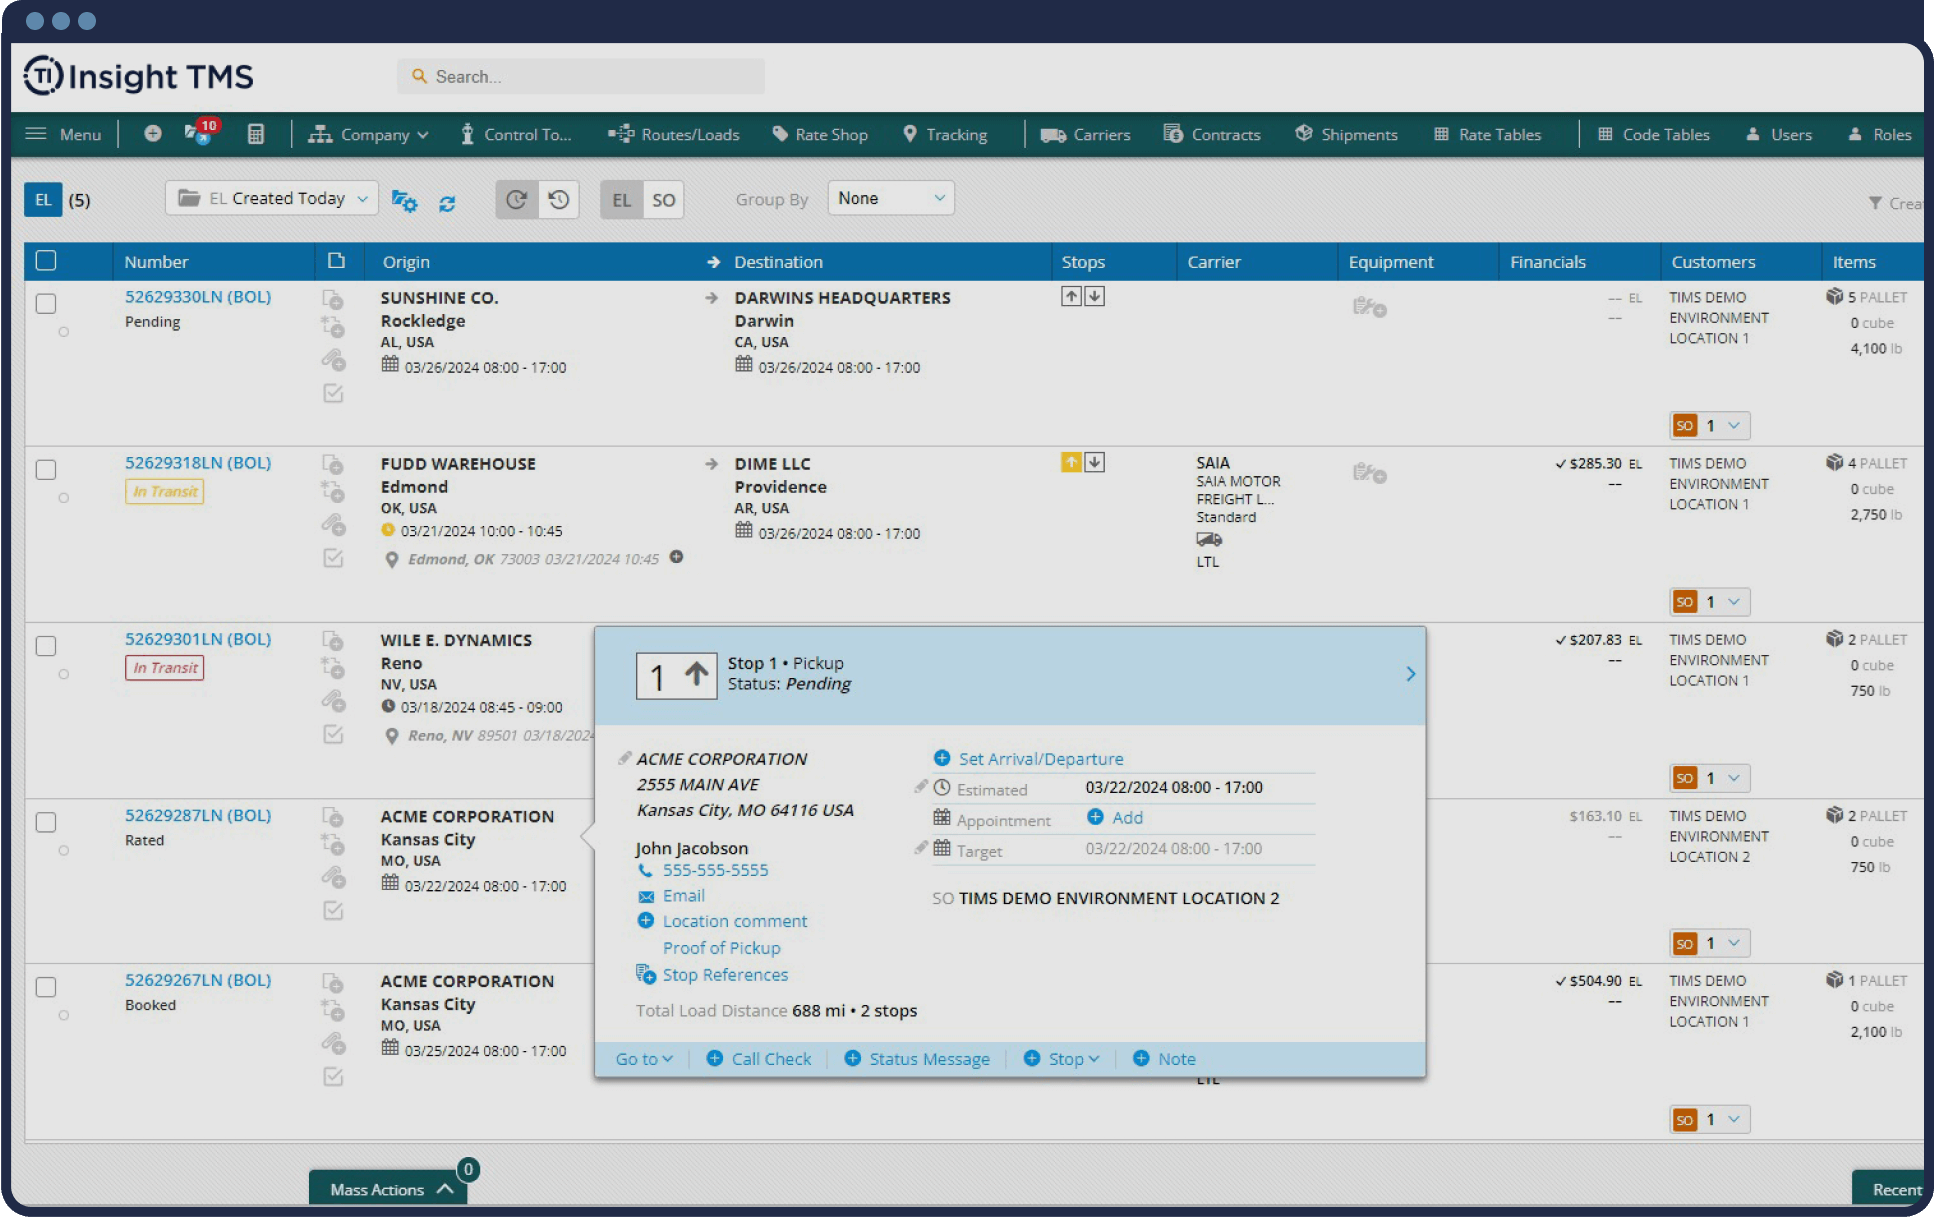Click the funnel filter icon at top right
Image resolution: width=1934 pixels, height=1217 pixels.
coord(1875,203)
